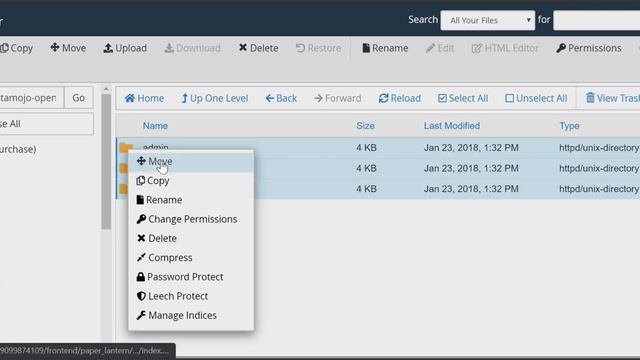Viewport: 640px width, 360px height.
Task: Open the HTML Editor
Action: tap(505, 48)
